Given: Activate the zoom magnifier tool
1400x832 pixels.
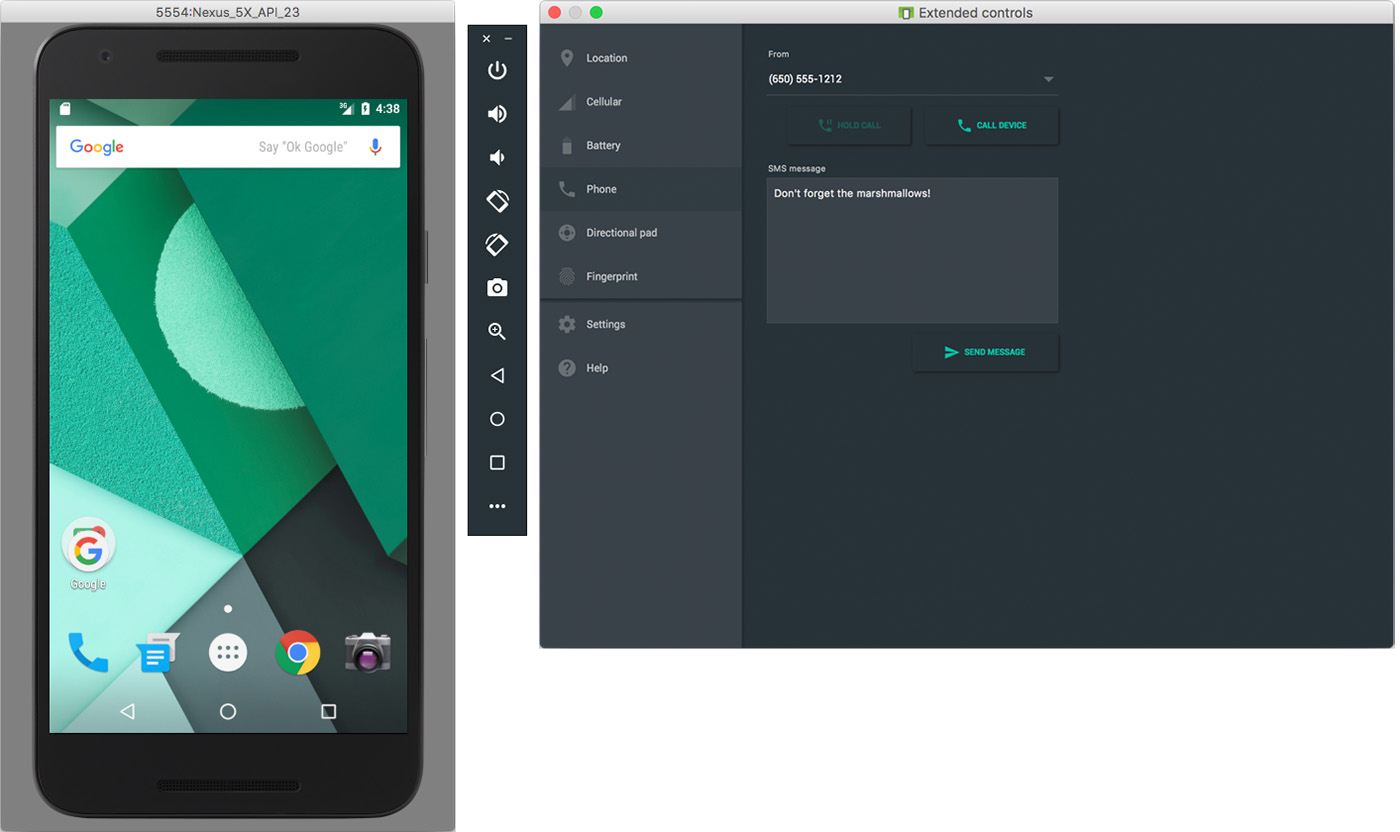Looking at the screenshot, I should click(x=497, y=332).
